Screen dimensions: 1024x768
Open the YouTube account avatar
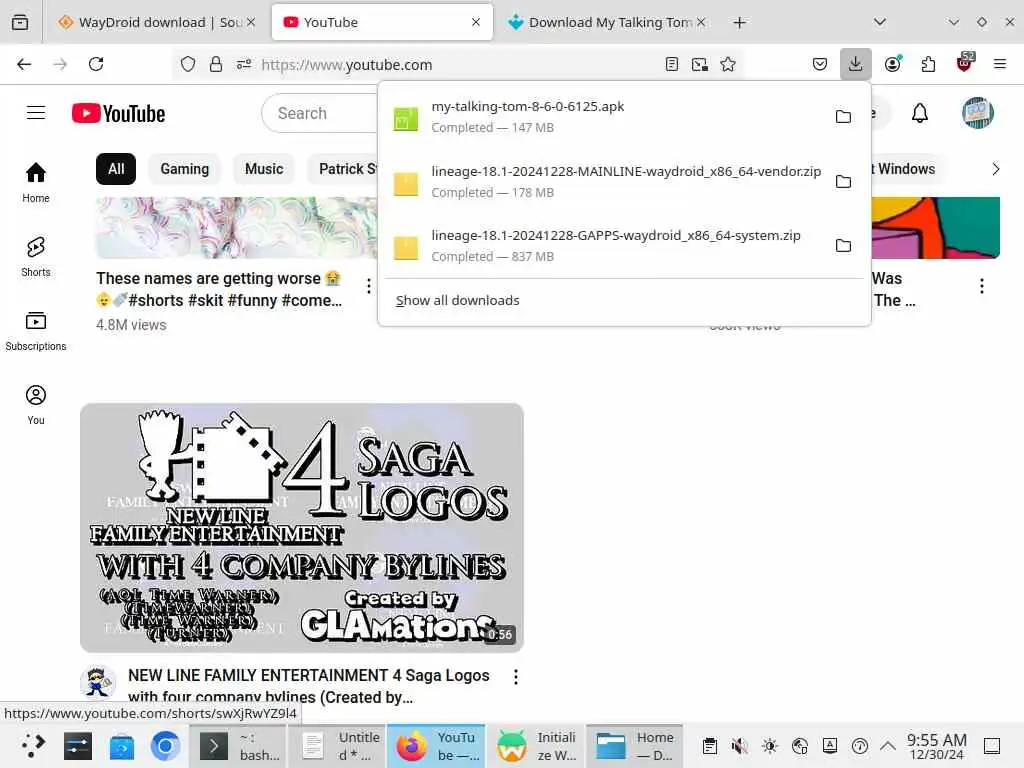(x=977, y=113)
